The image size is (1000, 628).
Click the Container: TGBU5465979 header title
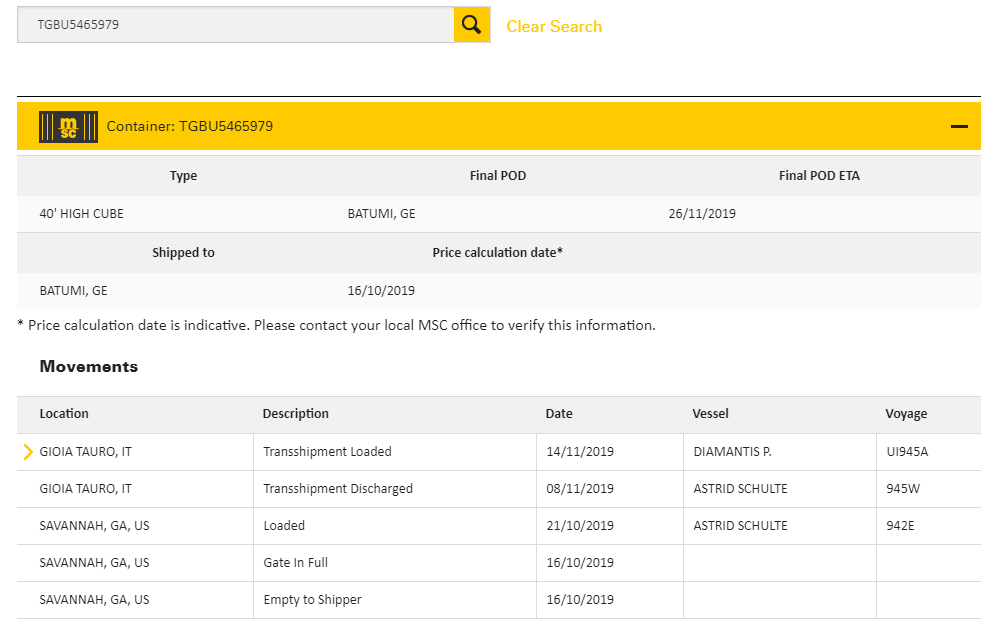tap(190, 126)
